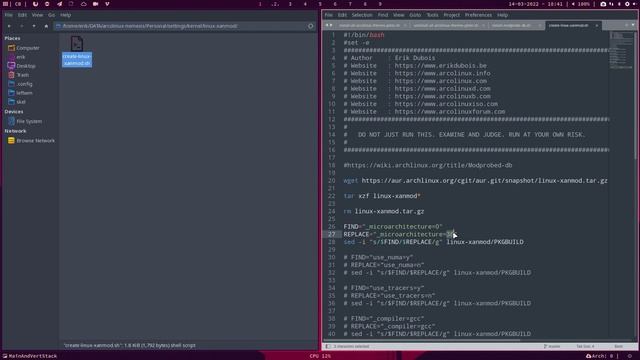Open the file manager View menu

[x=37, y=15]
